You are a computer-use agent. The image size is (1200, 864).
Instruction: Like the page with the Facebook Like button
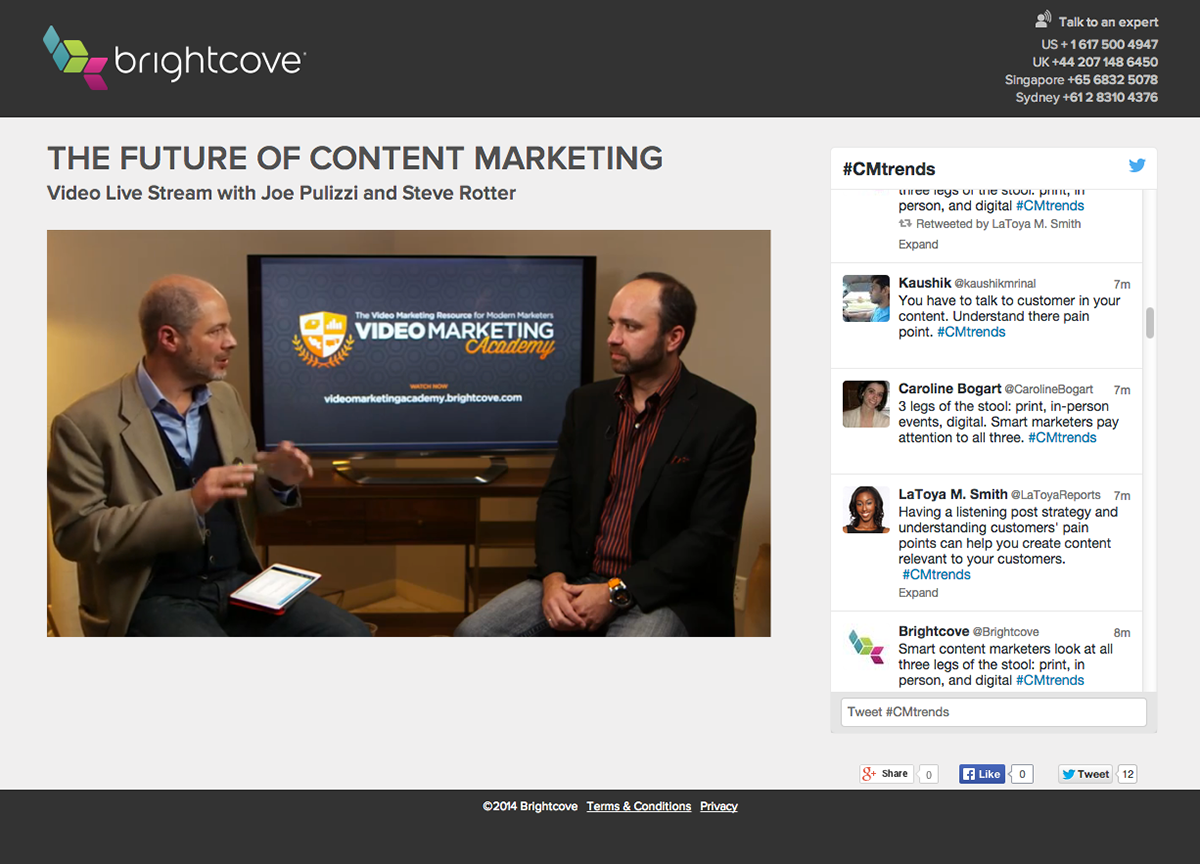(x=982, y=774)
